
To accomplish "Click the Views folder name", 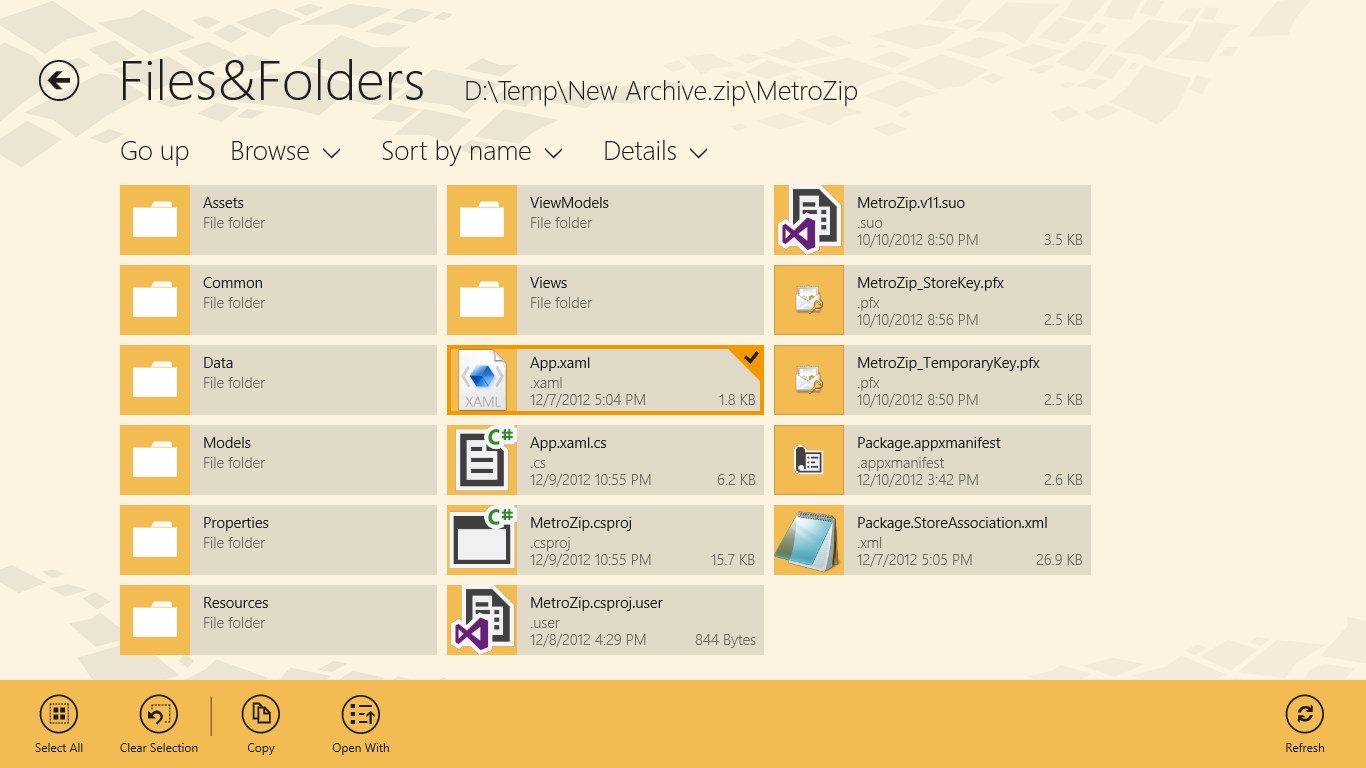I will point(548,283).
